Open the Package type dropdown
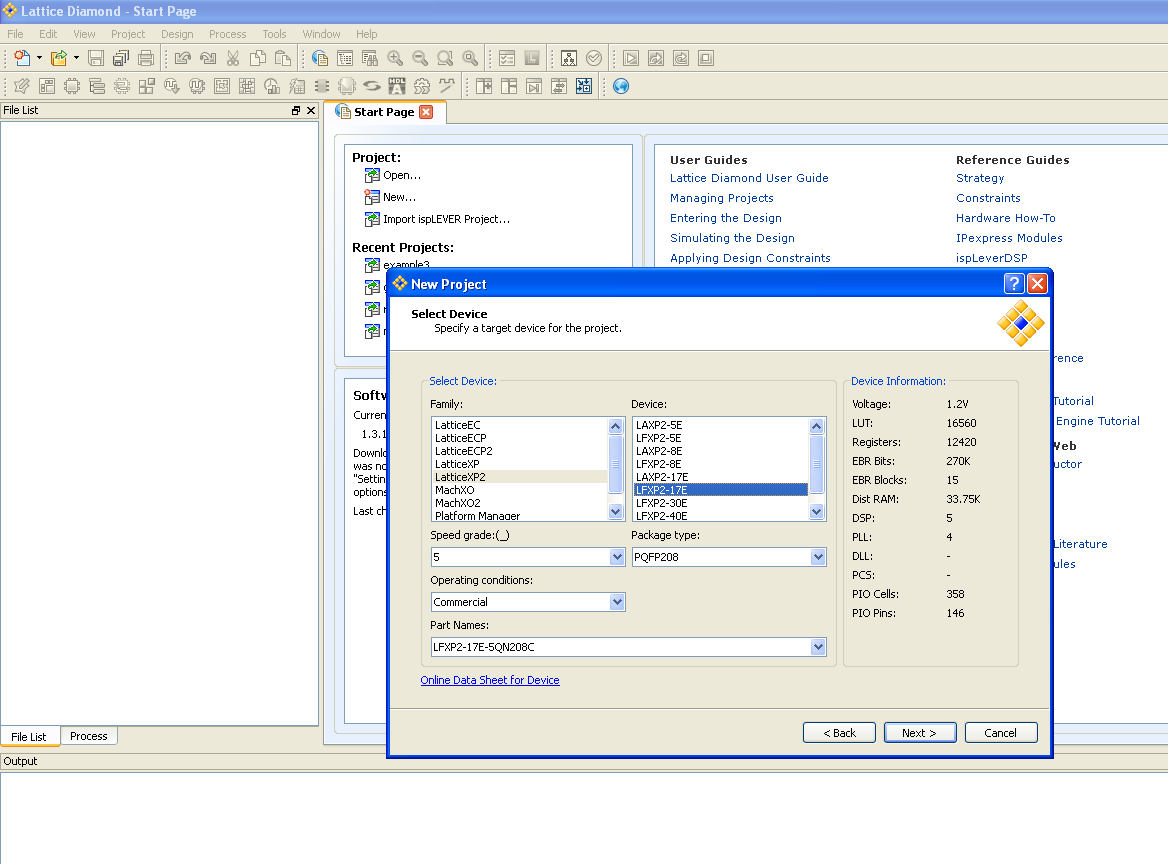1168x864 pixels. click(818, 557)
